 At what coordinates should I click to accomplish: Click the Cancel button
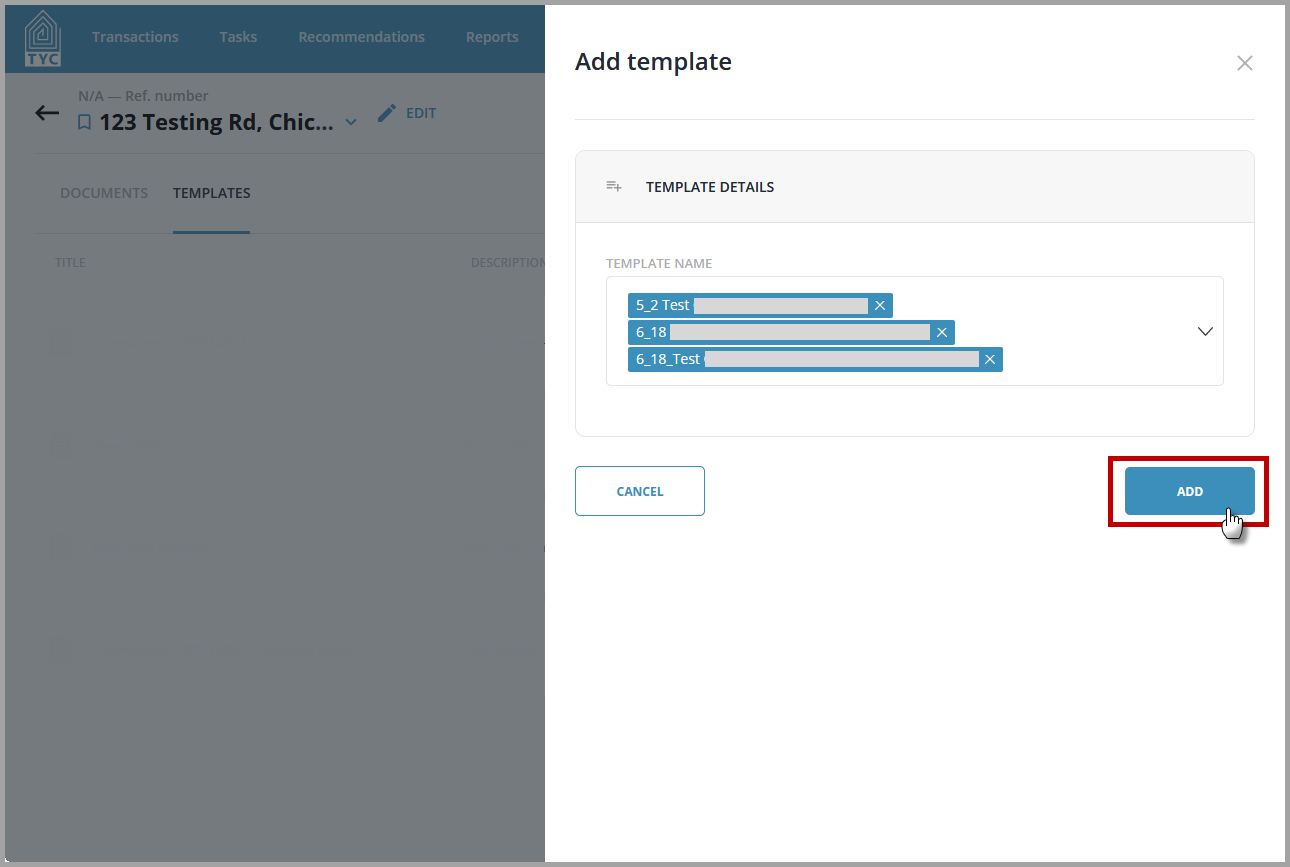[x=640, y=491]
